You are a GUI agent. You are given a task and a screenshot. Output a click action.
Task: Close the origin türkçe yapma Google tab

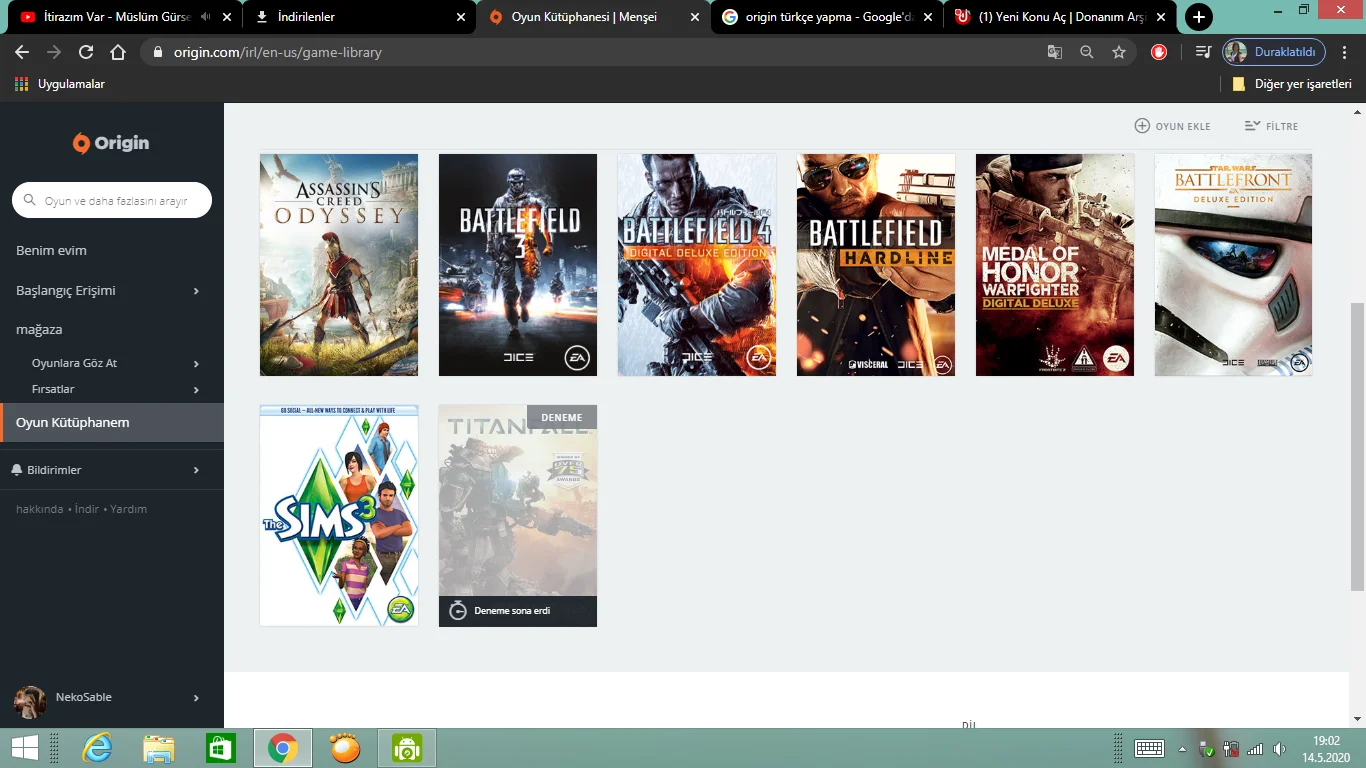(x=928, y=17)
